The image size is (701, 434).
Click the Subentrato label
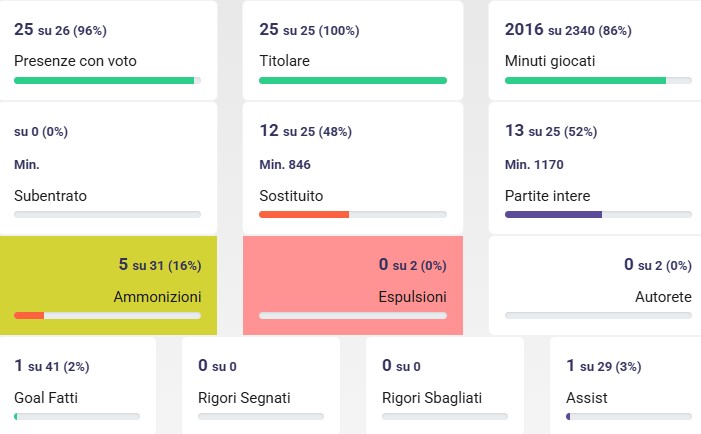pyautogui.click(x=50, y=196)
